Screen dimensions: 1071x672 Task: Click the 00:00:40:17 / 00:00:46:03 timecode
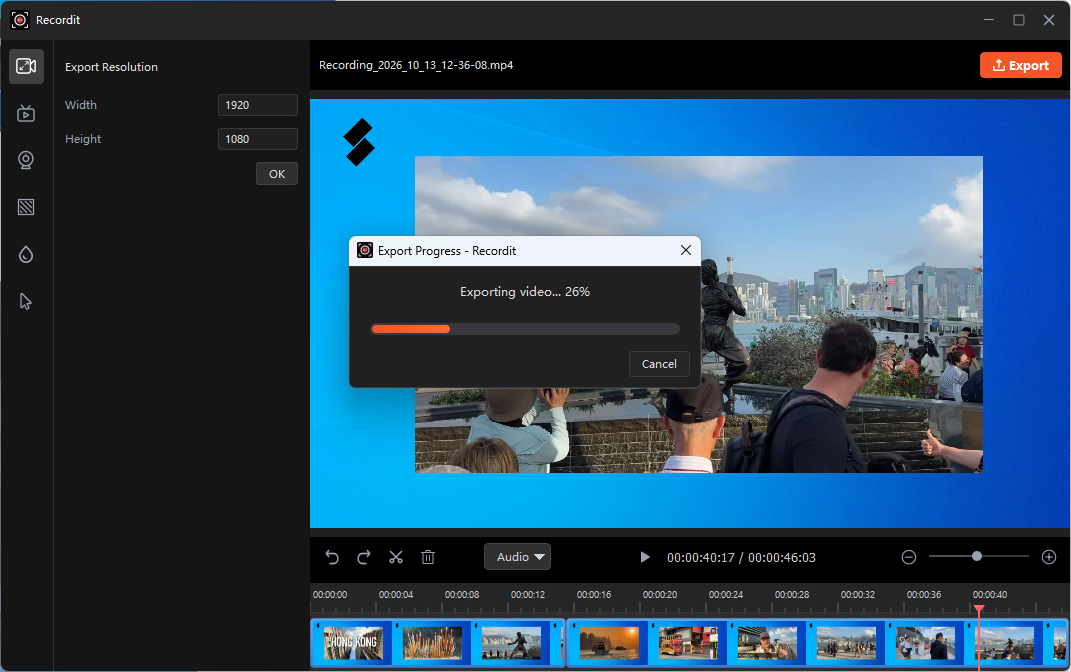(741, 557)
